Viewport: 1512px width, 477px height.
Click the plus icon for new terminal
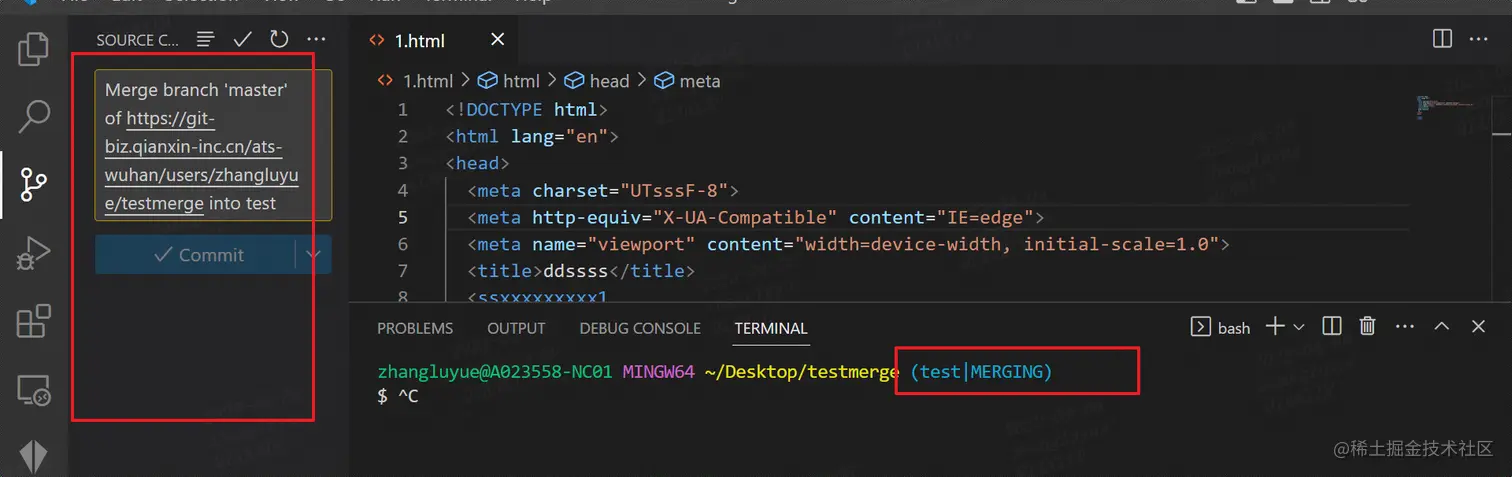point(1275,326)
